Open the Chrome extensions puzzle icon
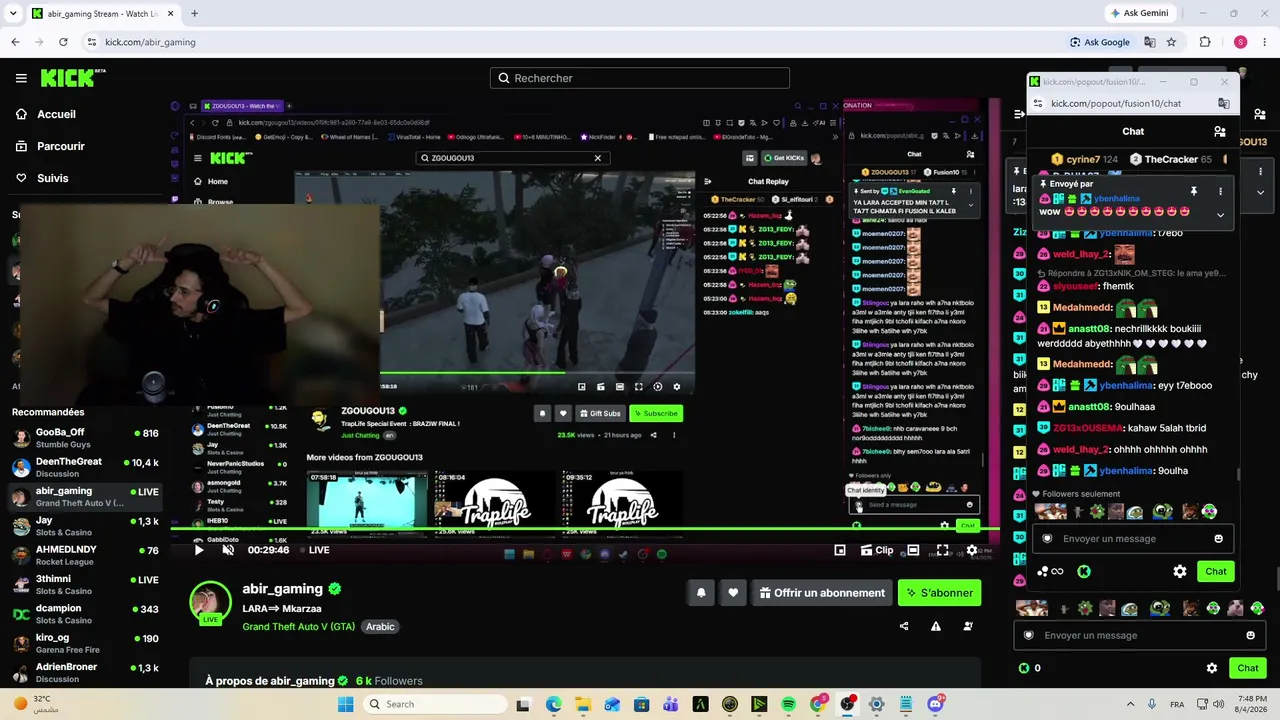This screenshot has width=1280, height=720. [1205, 42]
